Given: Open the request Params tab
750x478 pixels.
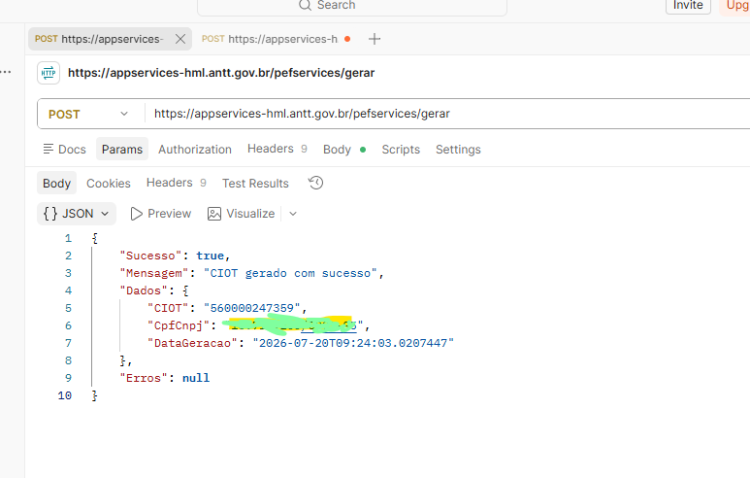Looking at the screenshot, I should [122, 149].
